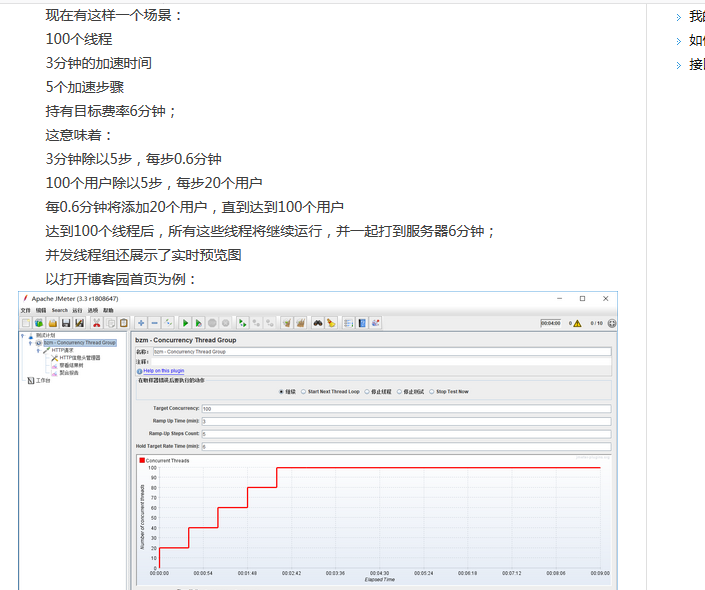705x590 pixels.
Task: Select the 察看结果树 tree node
Action: pos(71,366)
